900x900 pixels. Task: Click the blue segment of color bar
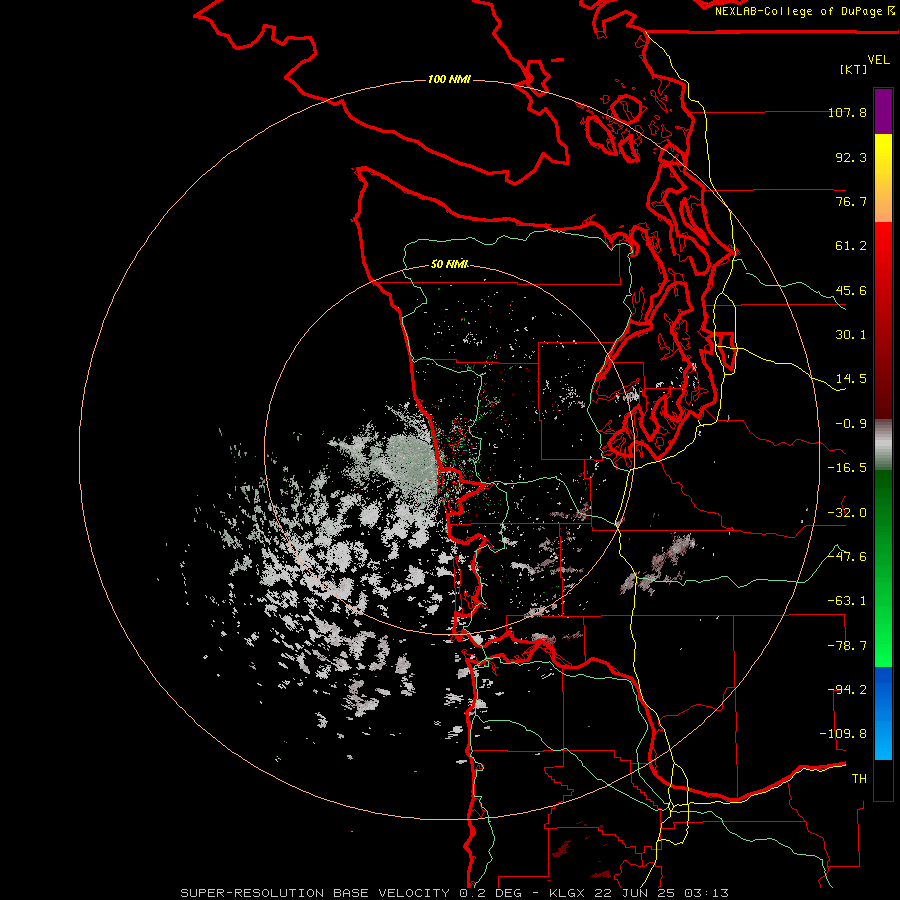883,713
